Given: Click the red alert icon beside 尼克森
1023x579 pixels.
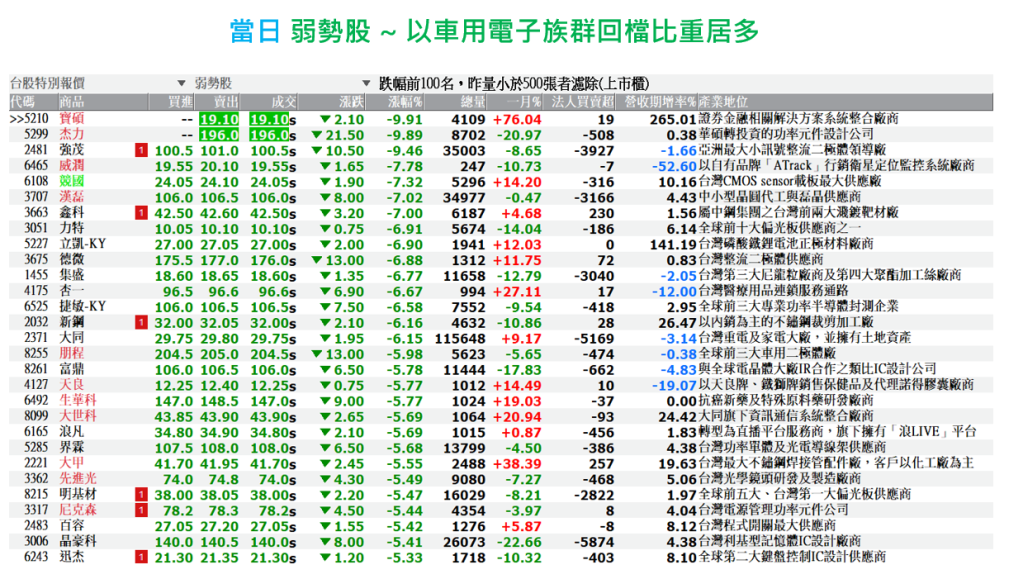Looking at the screenshot, I should (x=141, y=510).
